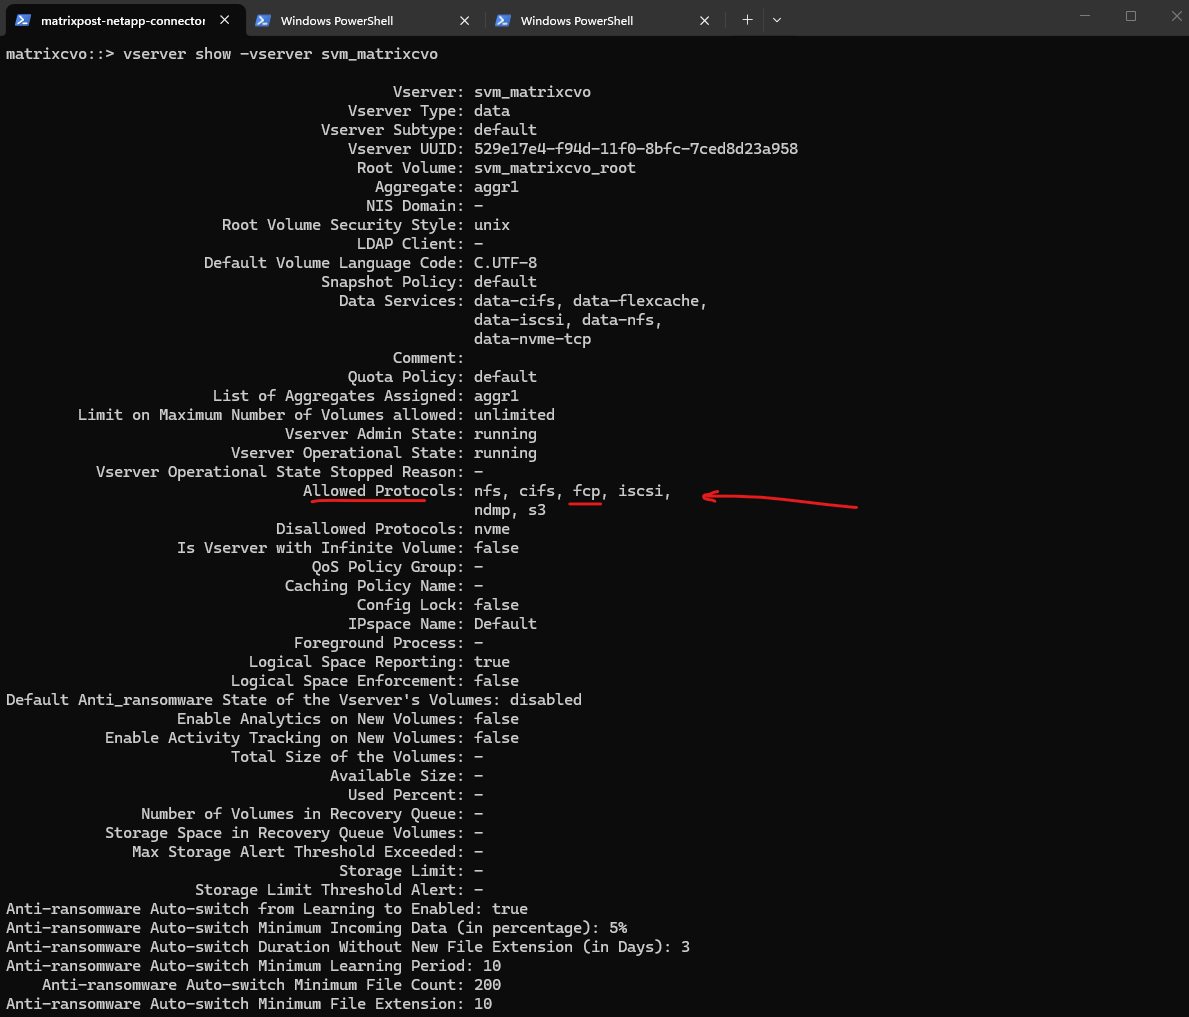Image resolution: width=1189 pixels, height=1017 pixels.
Task: Click the PowerShell icon on the last tab
Action: (503, 20)
